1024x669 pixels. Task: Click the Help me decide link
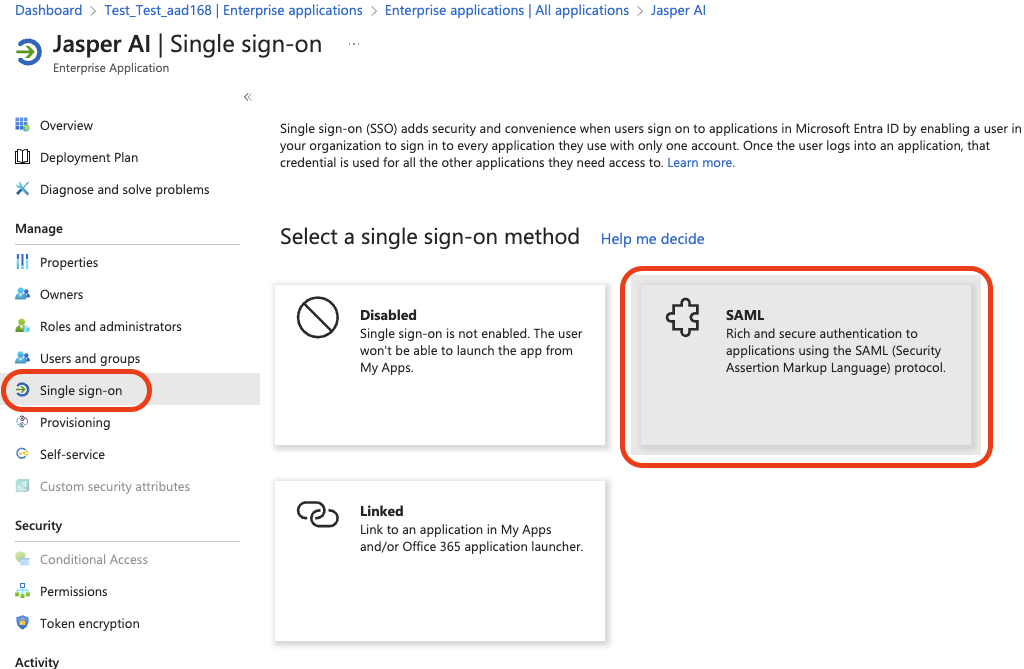click(652, 239)
